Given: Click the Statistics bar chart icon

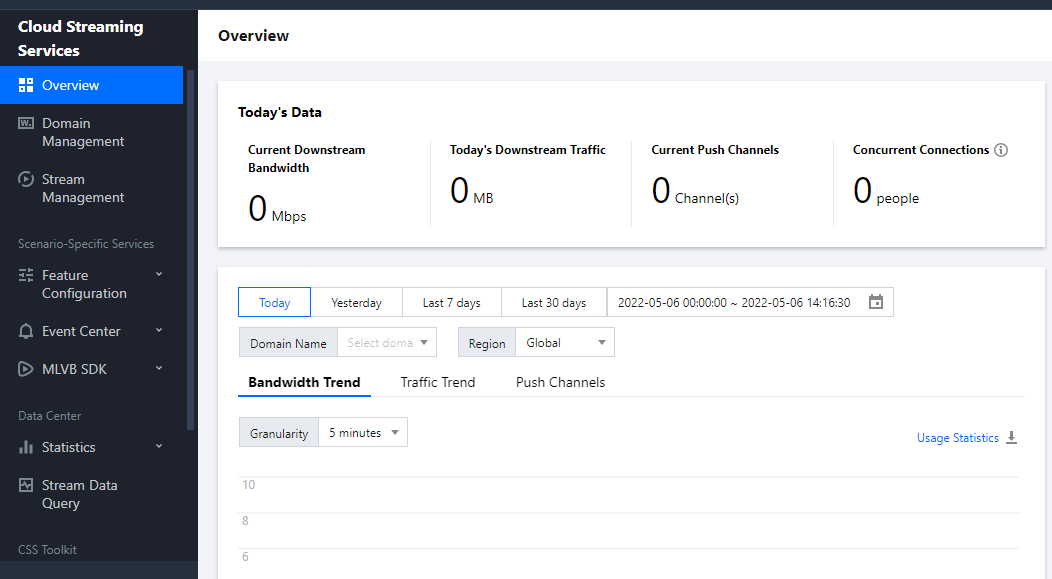Looking at the screenshot, I should click(x=27, y=447).
